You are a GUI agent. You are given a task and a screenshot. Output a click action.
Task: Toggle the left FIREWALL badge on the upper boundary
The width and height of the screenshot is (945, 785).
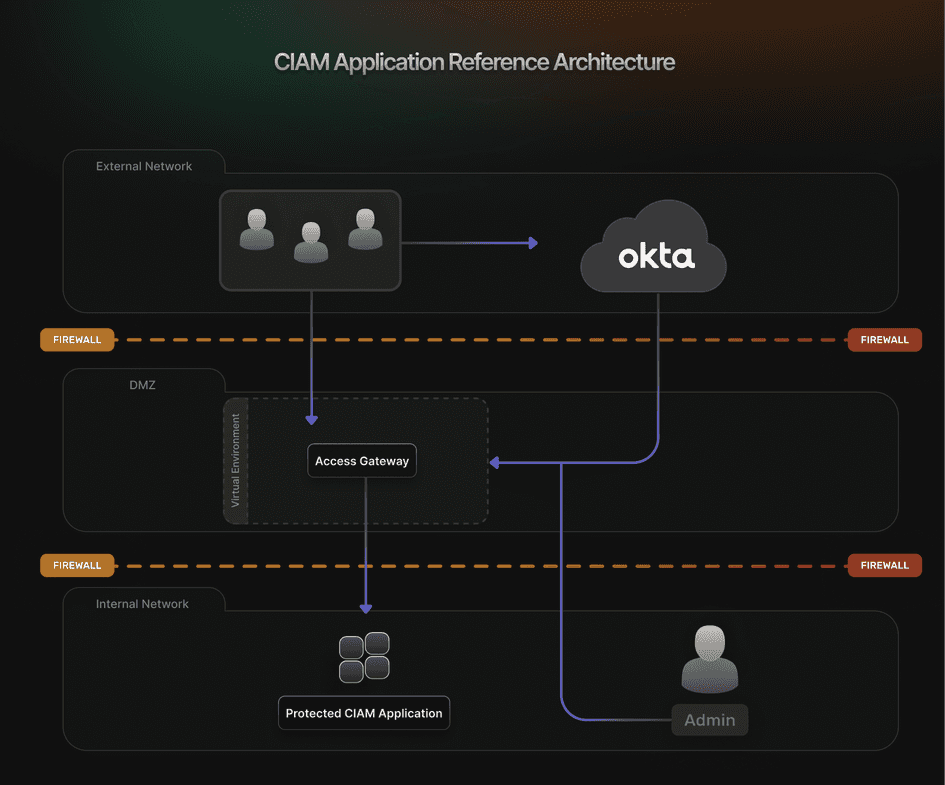[77, 339]
